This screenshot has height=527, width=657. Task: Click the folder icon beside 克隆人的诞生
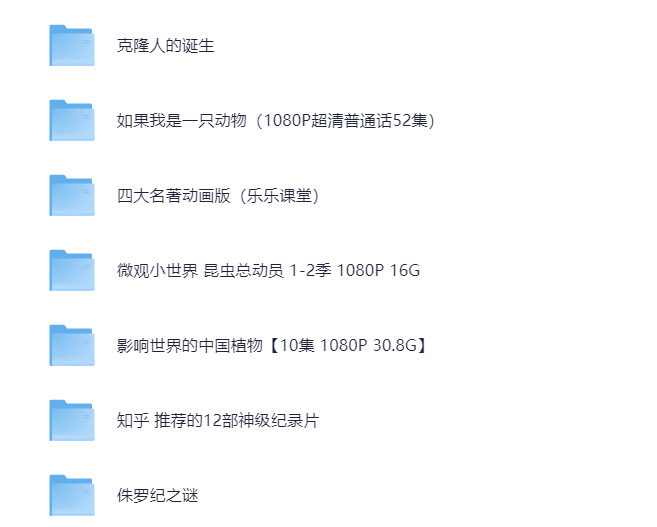coord(71,46)
